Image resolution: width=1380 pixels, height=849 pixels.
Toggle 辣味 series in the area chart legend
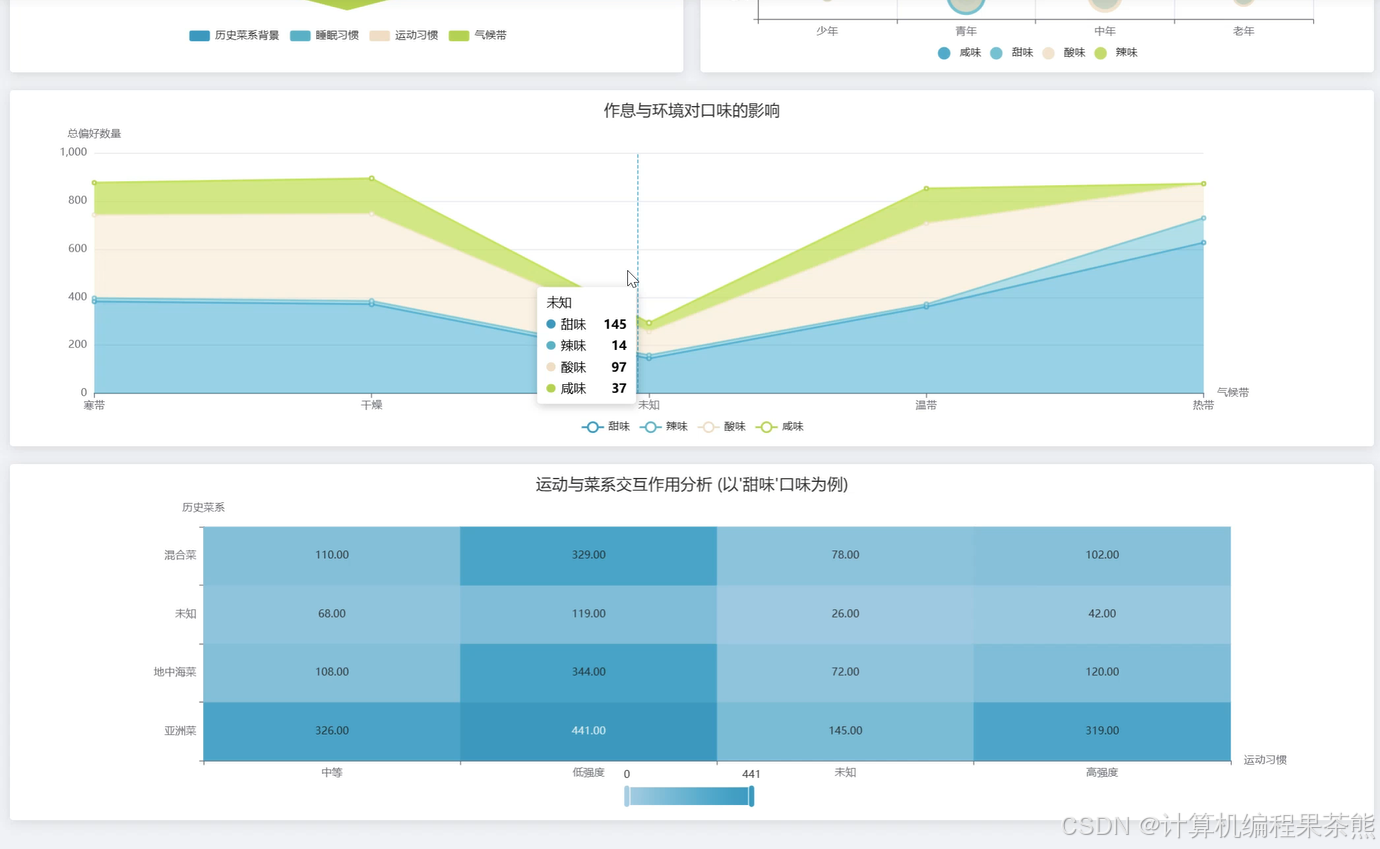coord(664,427)
